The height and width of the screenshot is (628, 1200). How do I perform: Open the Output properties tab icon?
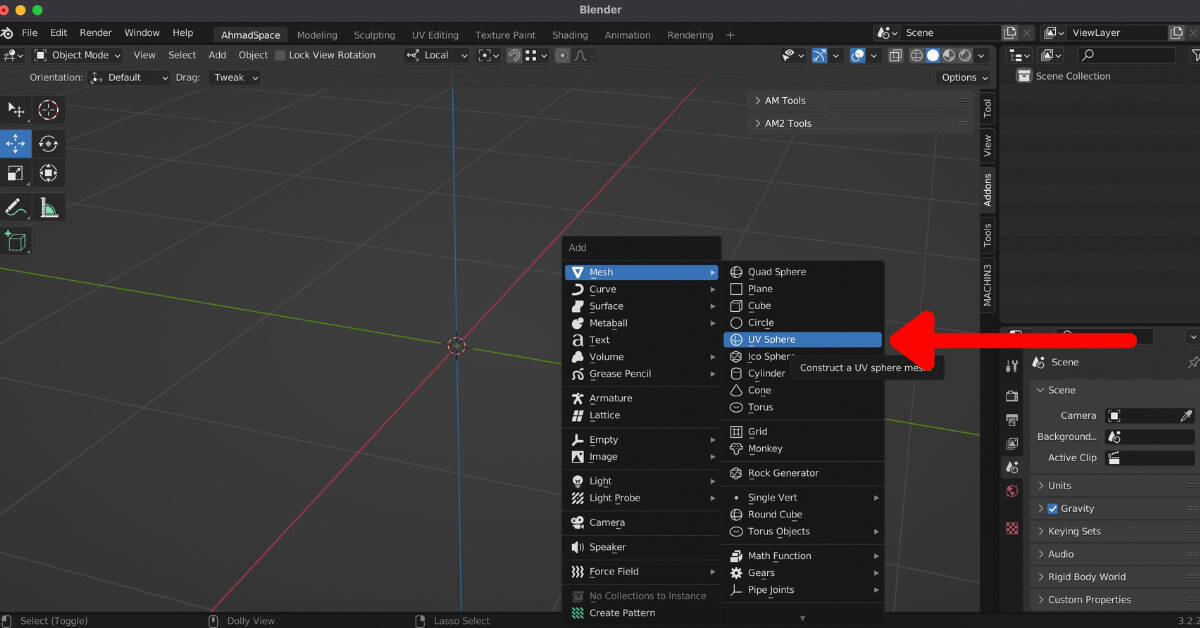[x=1012, y=420]
